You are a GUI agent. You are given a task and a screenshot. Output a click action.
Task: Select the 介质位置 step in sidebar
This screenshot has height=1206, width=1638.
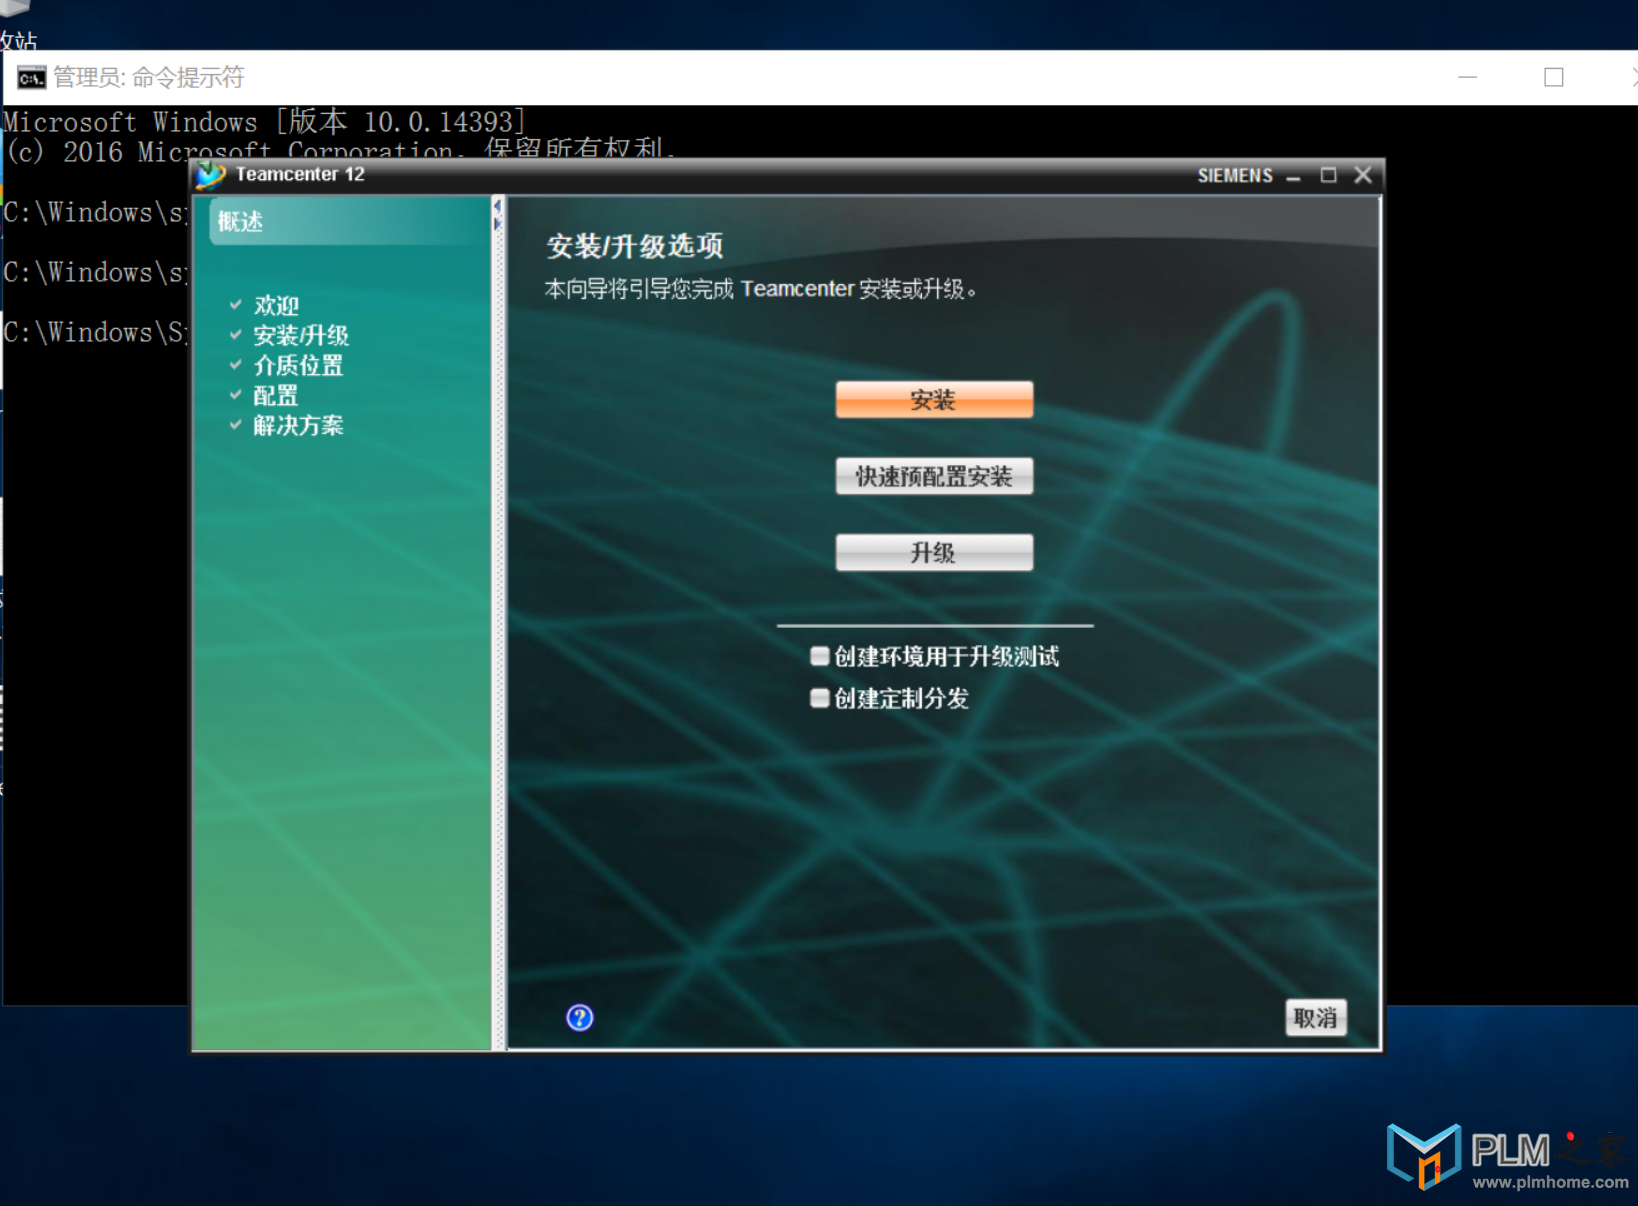pyautogui.click(x=298, y=365)
